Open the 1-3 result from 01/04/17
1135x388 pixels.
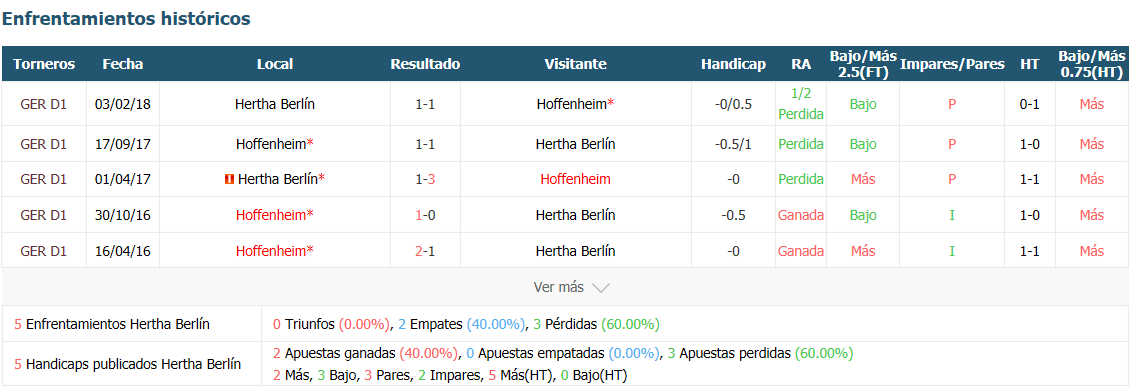[x=425, y=180]
